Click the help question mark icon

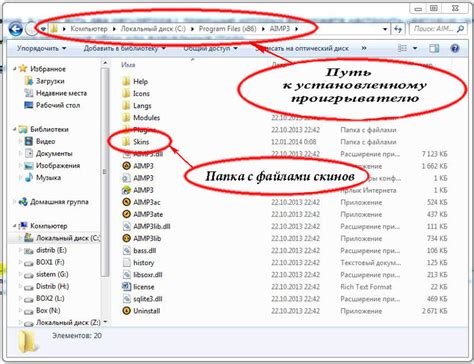click(455, 48)
